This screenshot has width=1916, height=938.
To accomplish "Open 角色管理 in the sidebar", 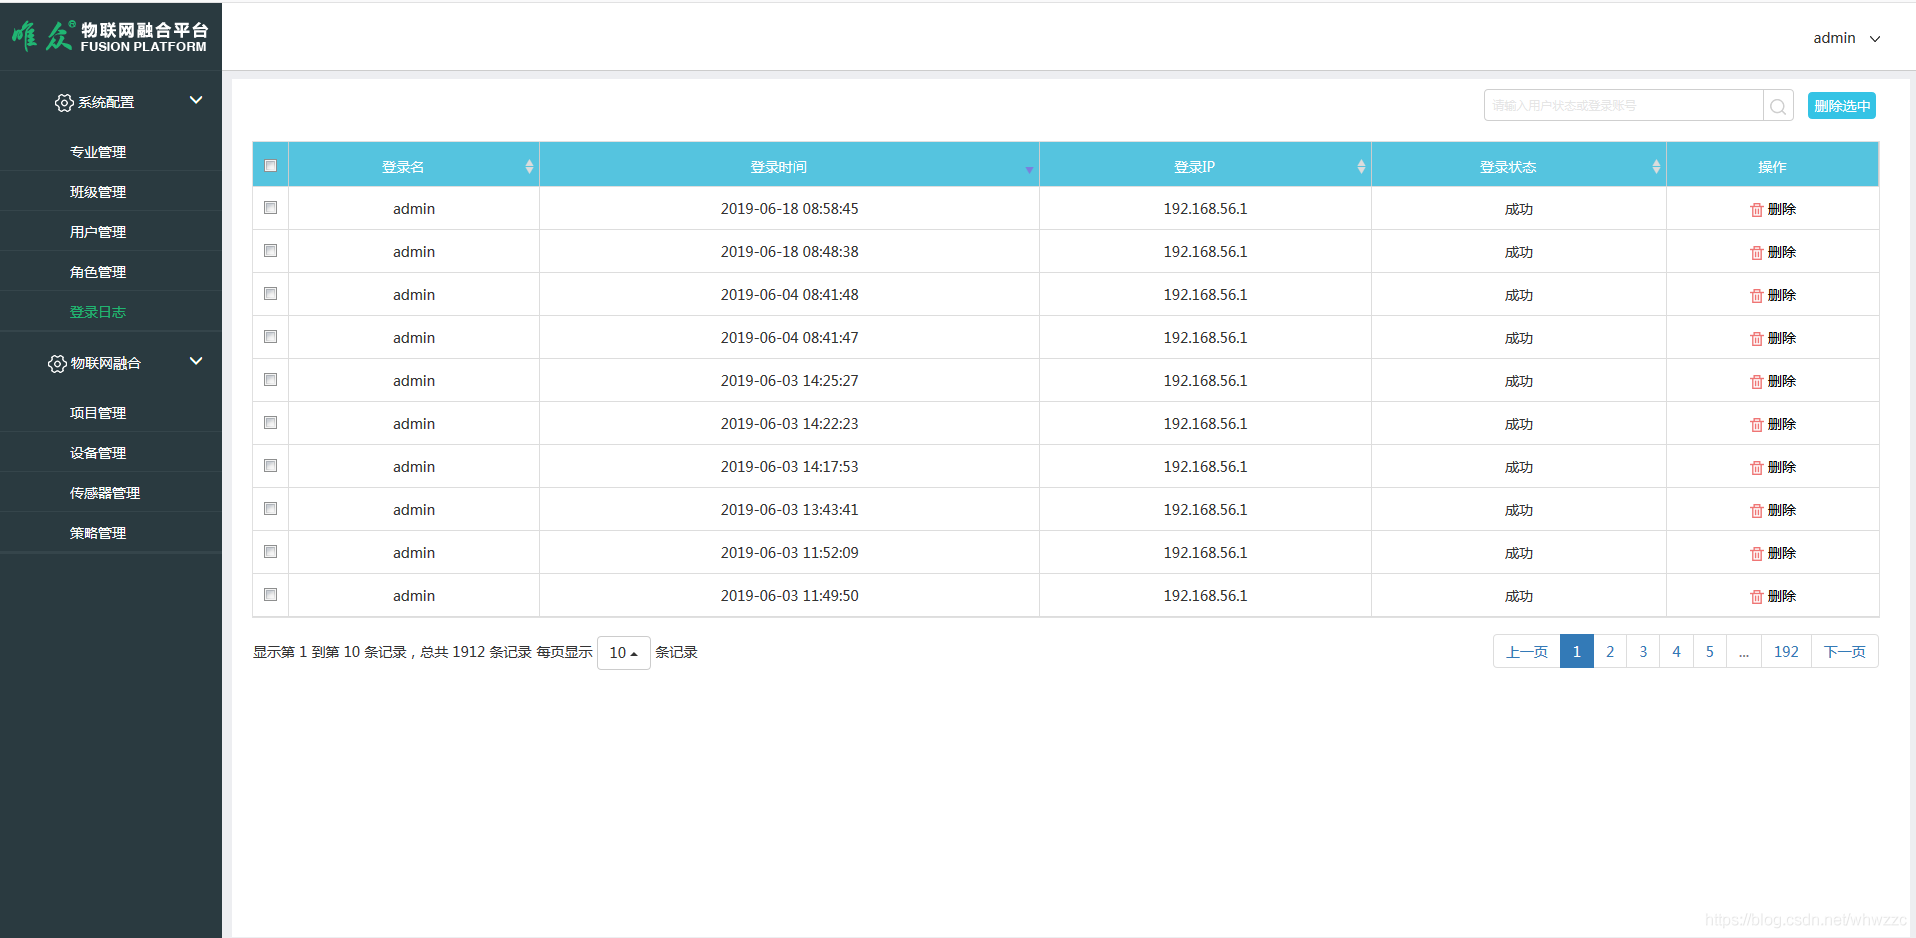I will (x=98, y=272).
